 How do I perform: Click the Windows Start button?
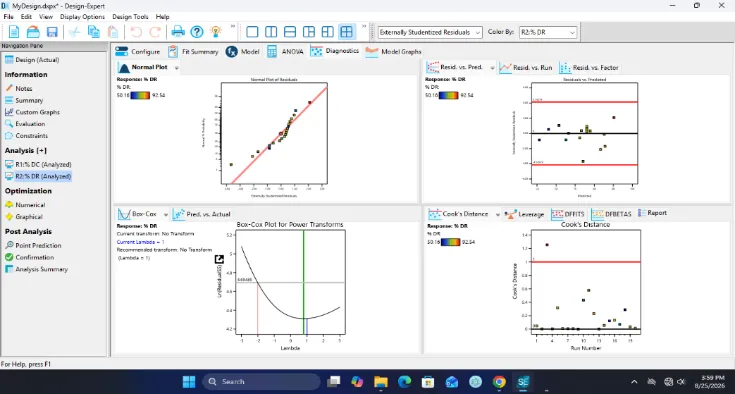189,382
